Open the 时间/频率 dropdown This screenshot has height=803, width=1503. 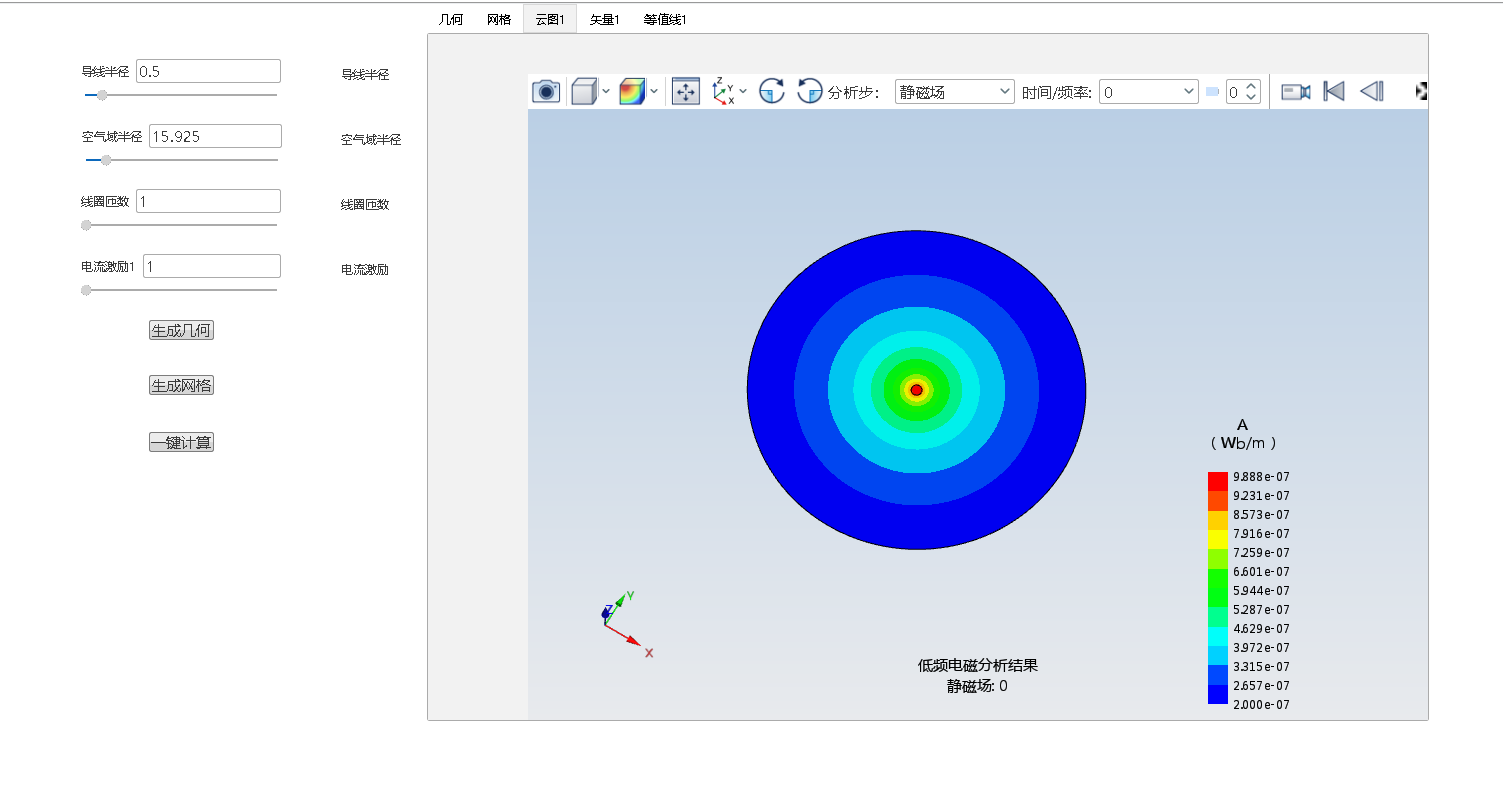(x=1148, y=92)
